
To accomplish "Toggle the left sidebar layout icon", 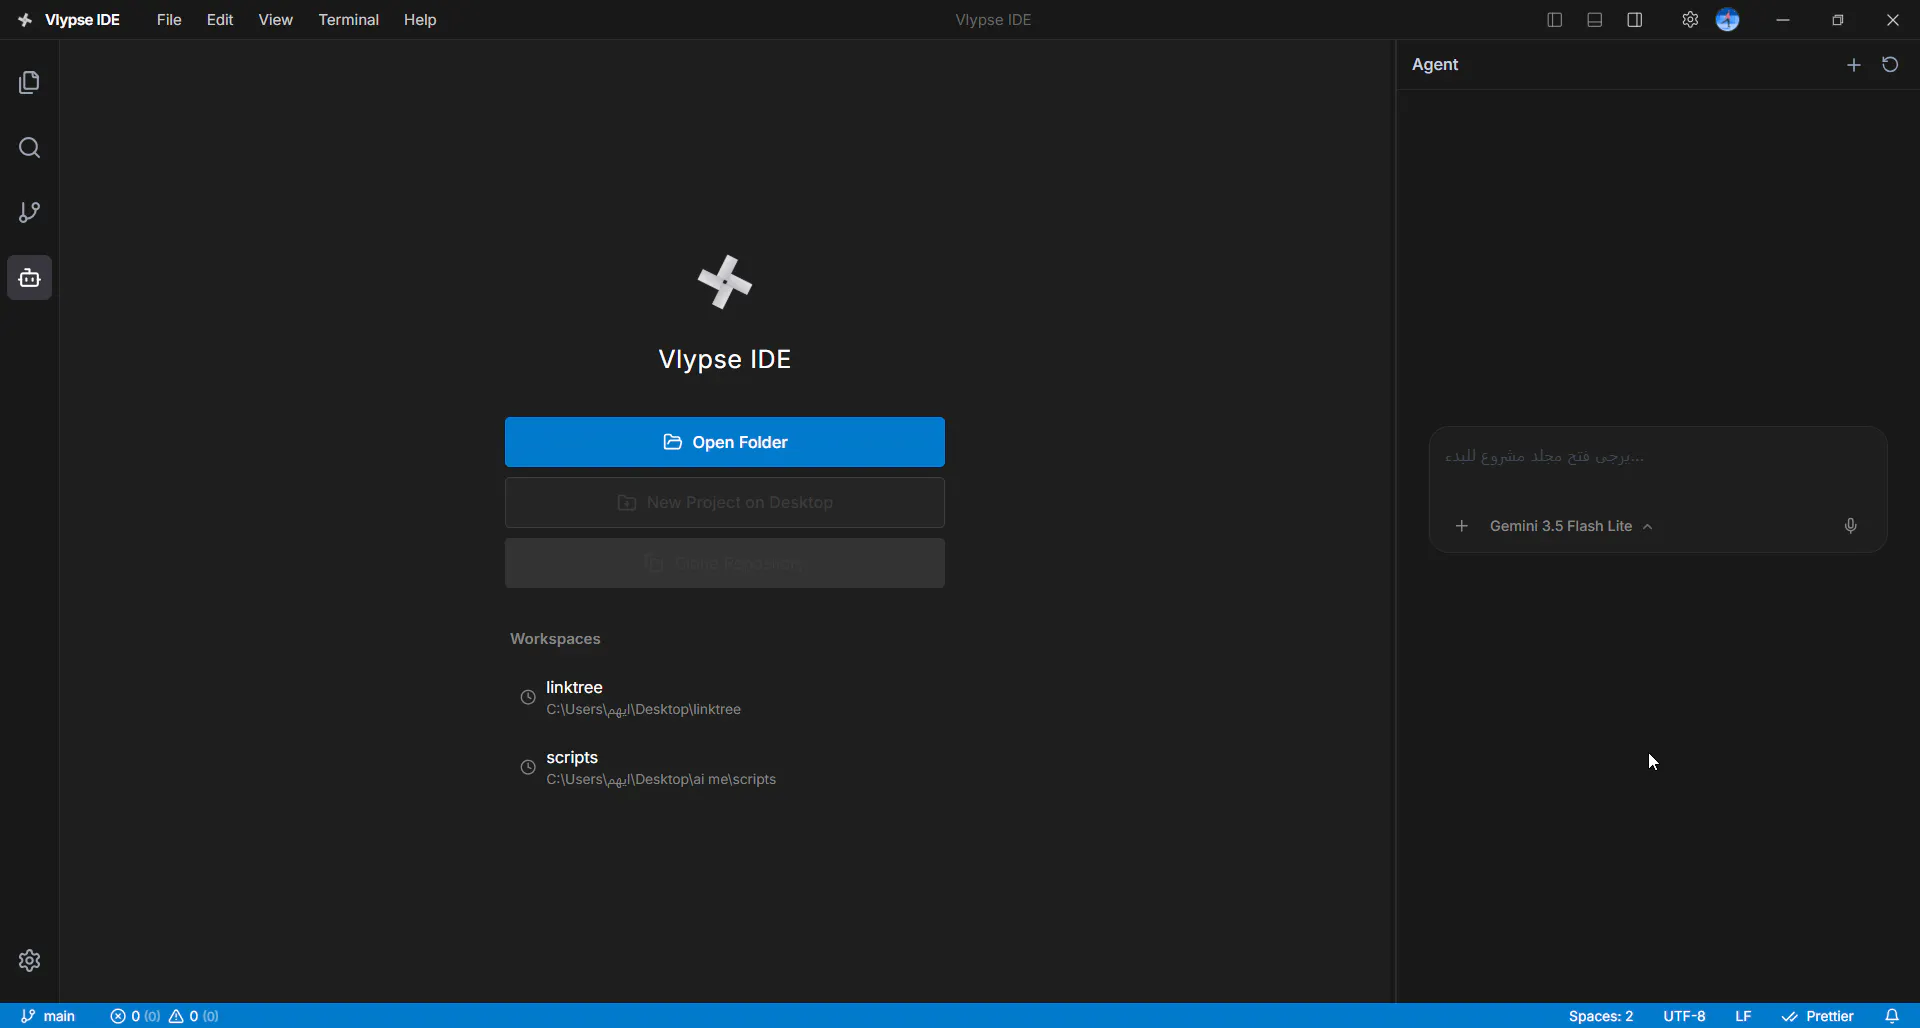I will (x=1554, y=20).
